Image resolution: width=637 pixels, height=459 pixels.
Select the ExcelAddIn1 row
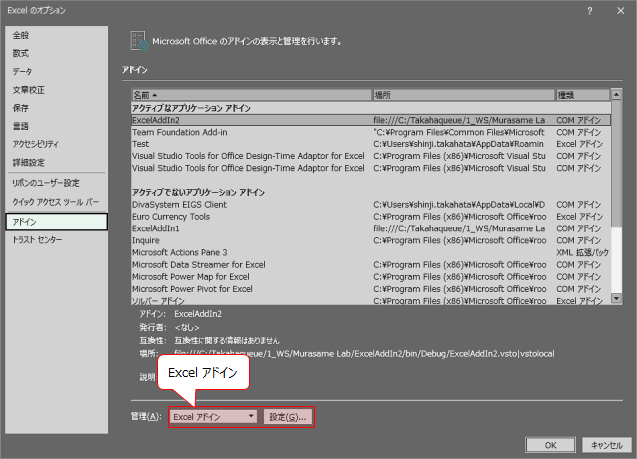(371, 229)
